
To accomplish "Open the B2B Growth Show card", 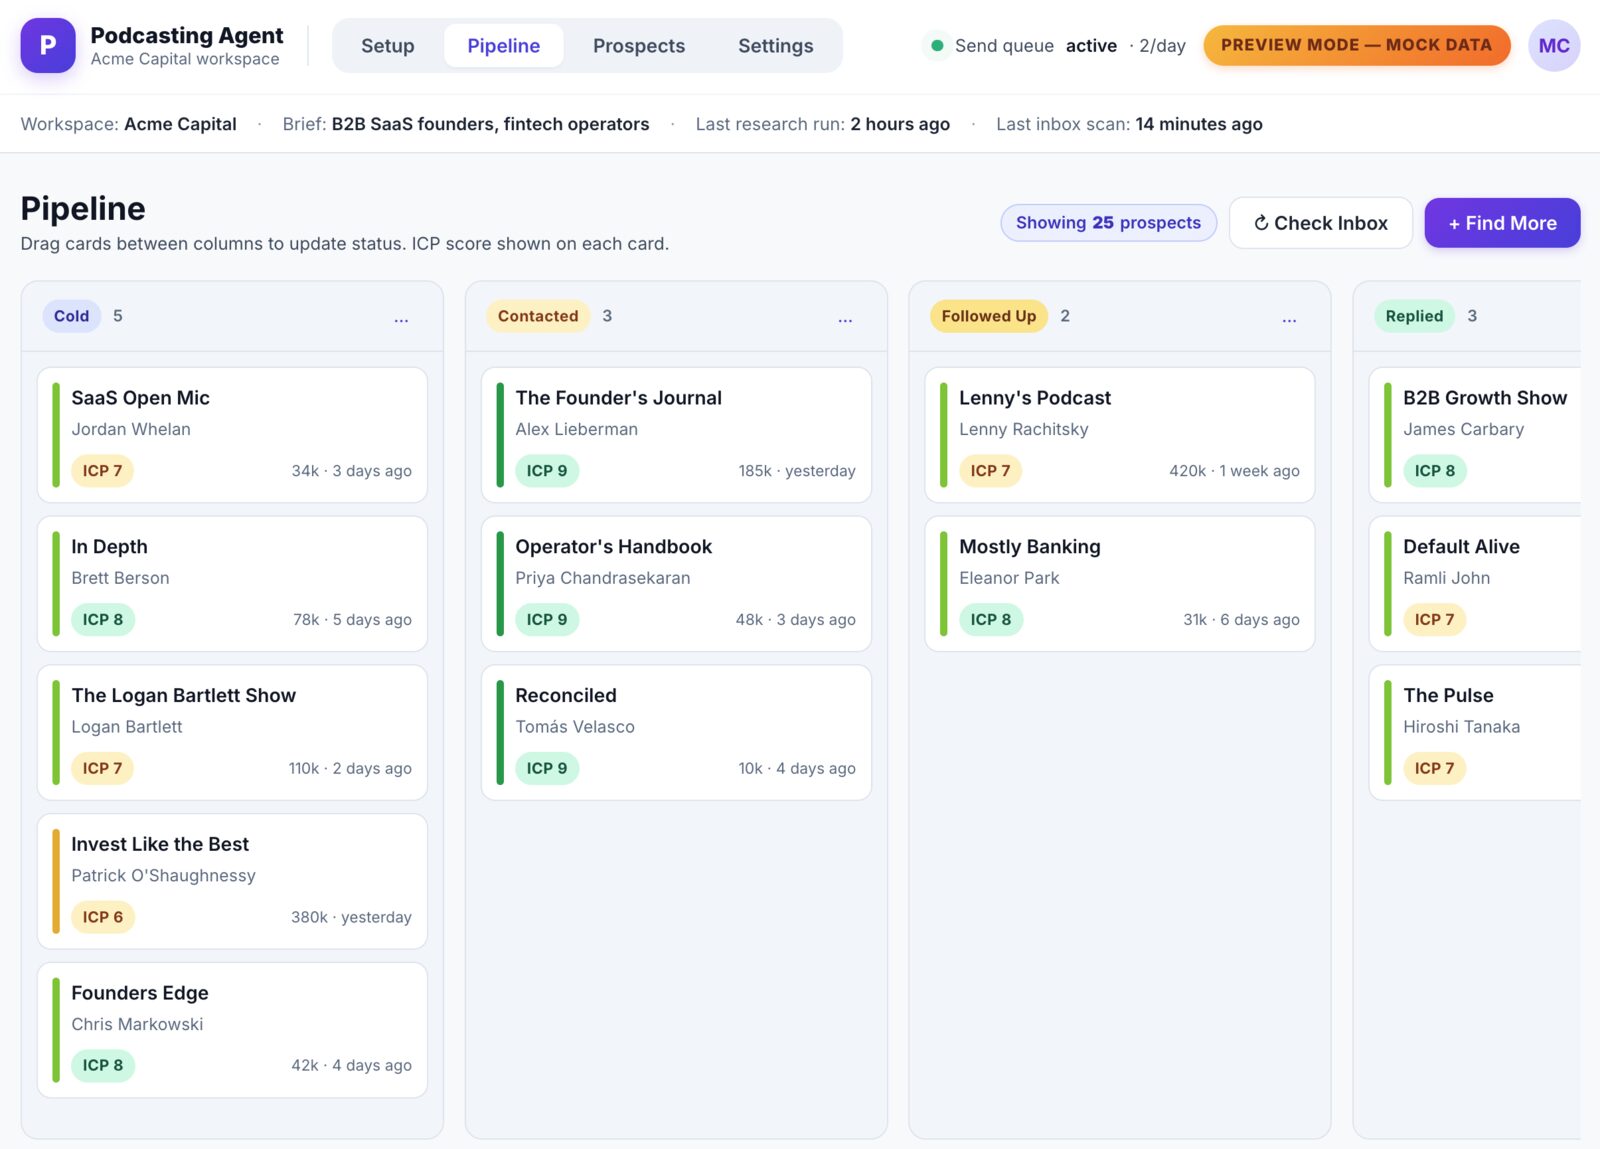I will [1475, 434].
